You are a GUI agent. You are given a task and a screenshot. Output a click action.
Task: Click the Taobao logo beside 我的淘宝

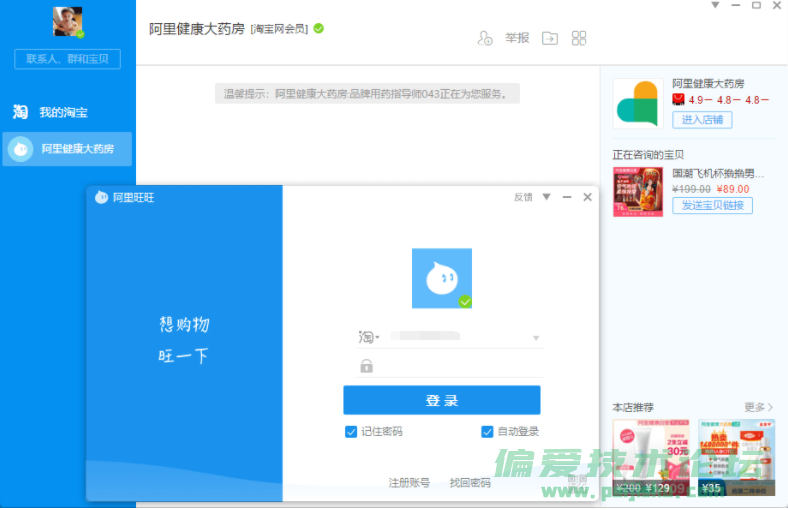(20, 112)
